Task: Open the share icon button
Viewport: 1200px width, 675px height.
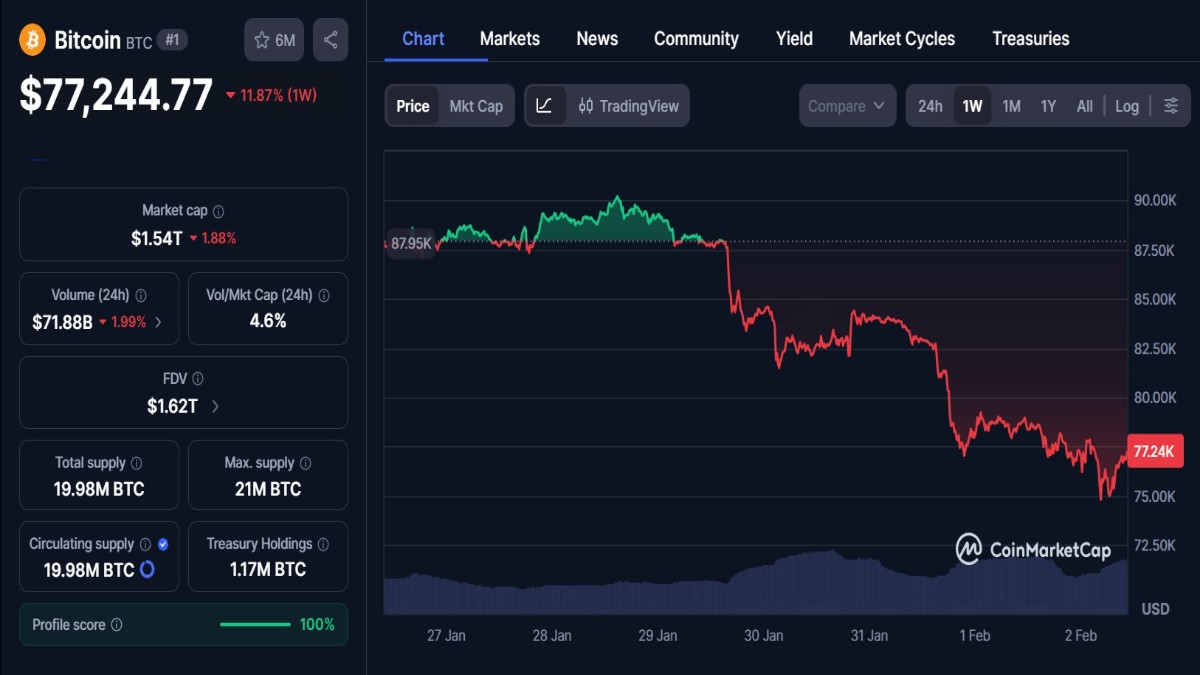Action: pyautogui.click(x=331, y=40)
